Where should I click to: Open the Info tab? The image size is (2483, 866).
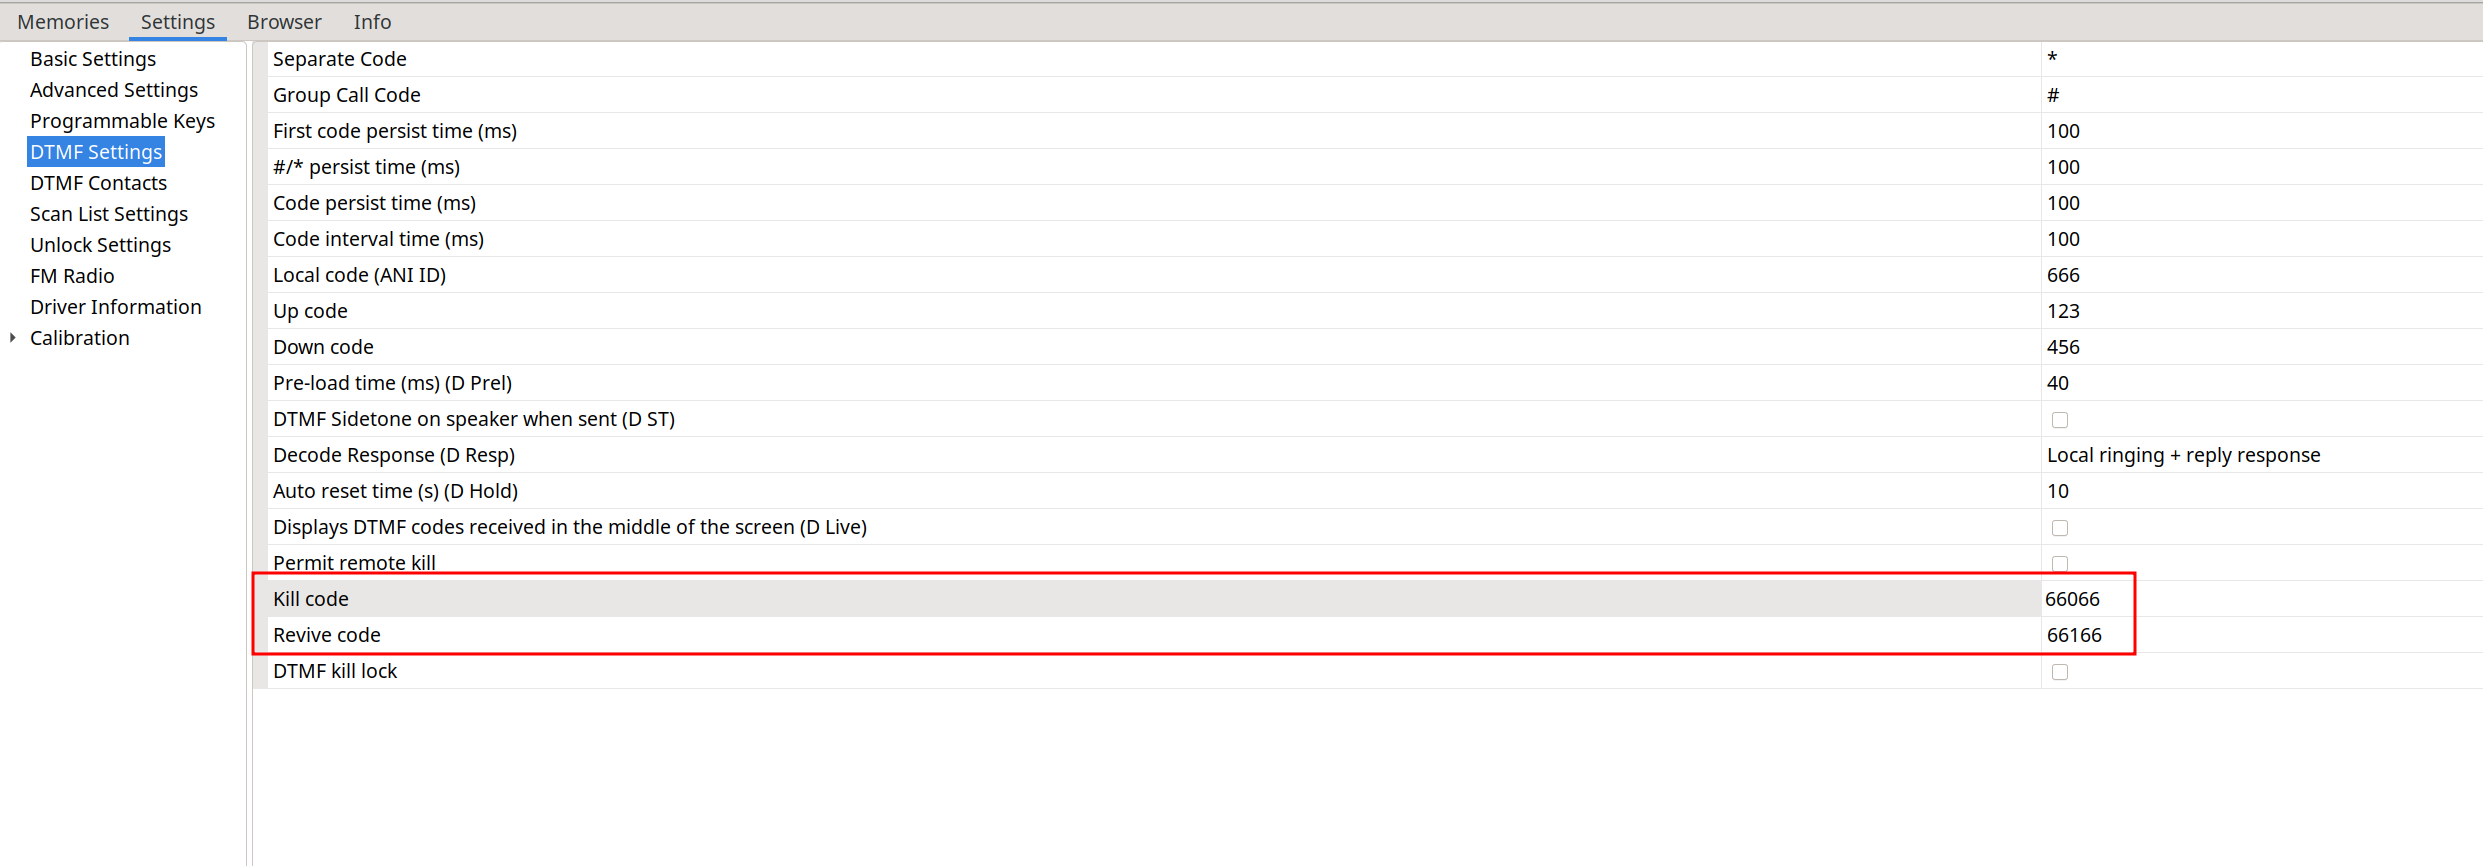pyautogui.click(x=372, y=22)
